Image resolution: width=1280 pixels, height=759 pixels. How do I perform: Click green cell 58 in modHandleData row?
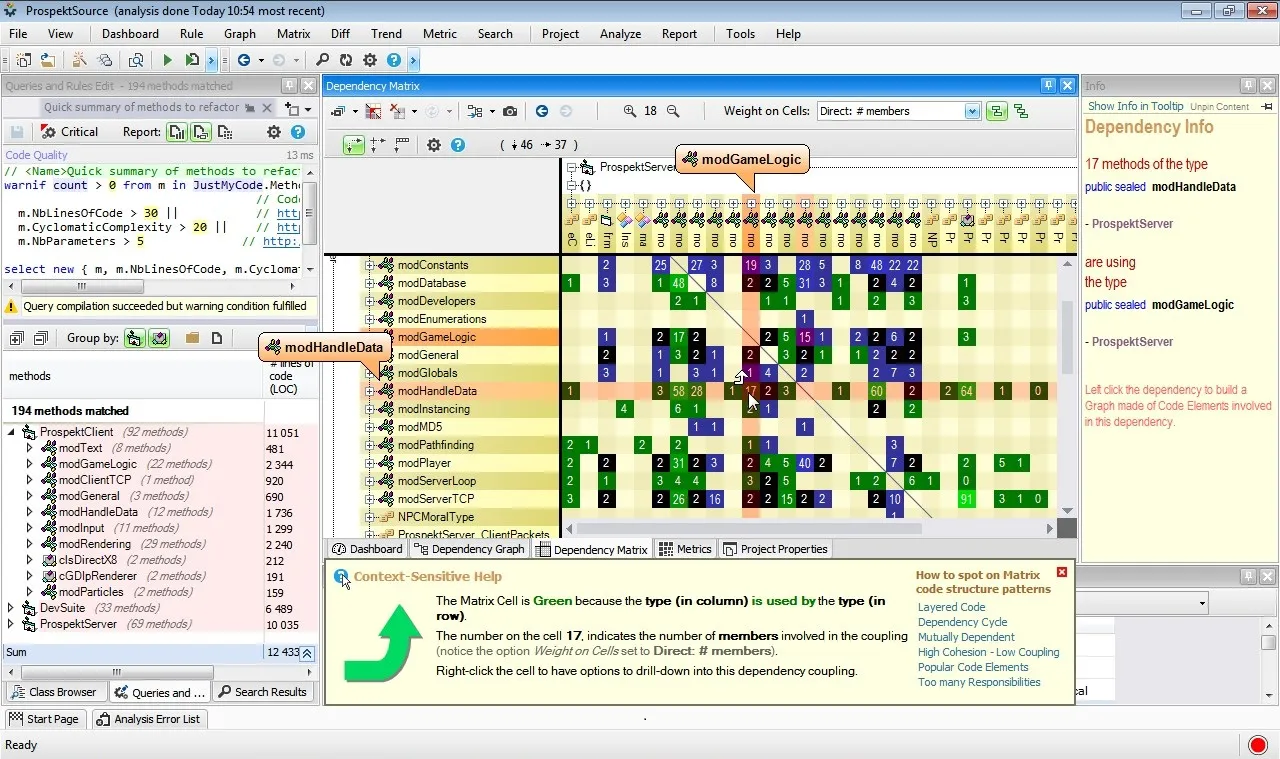pos(679,391)
